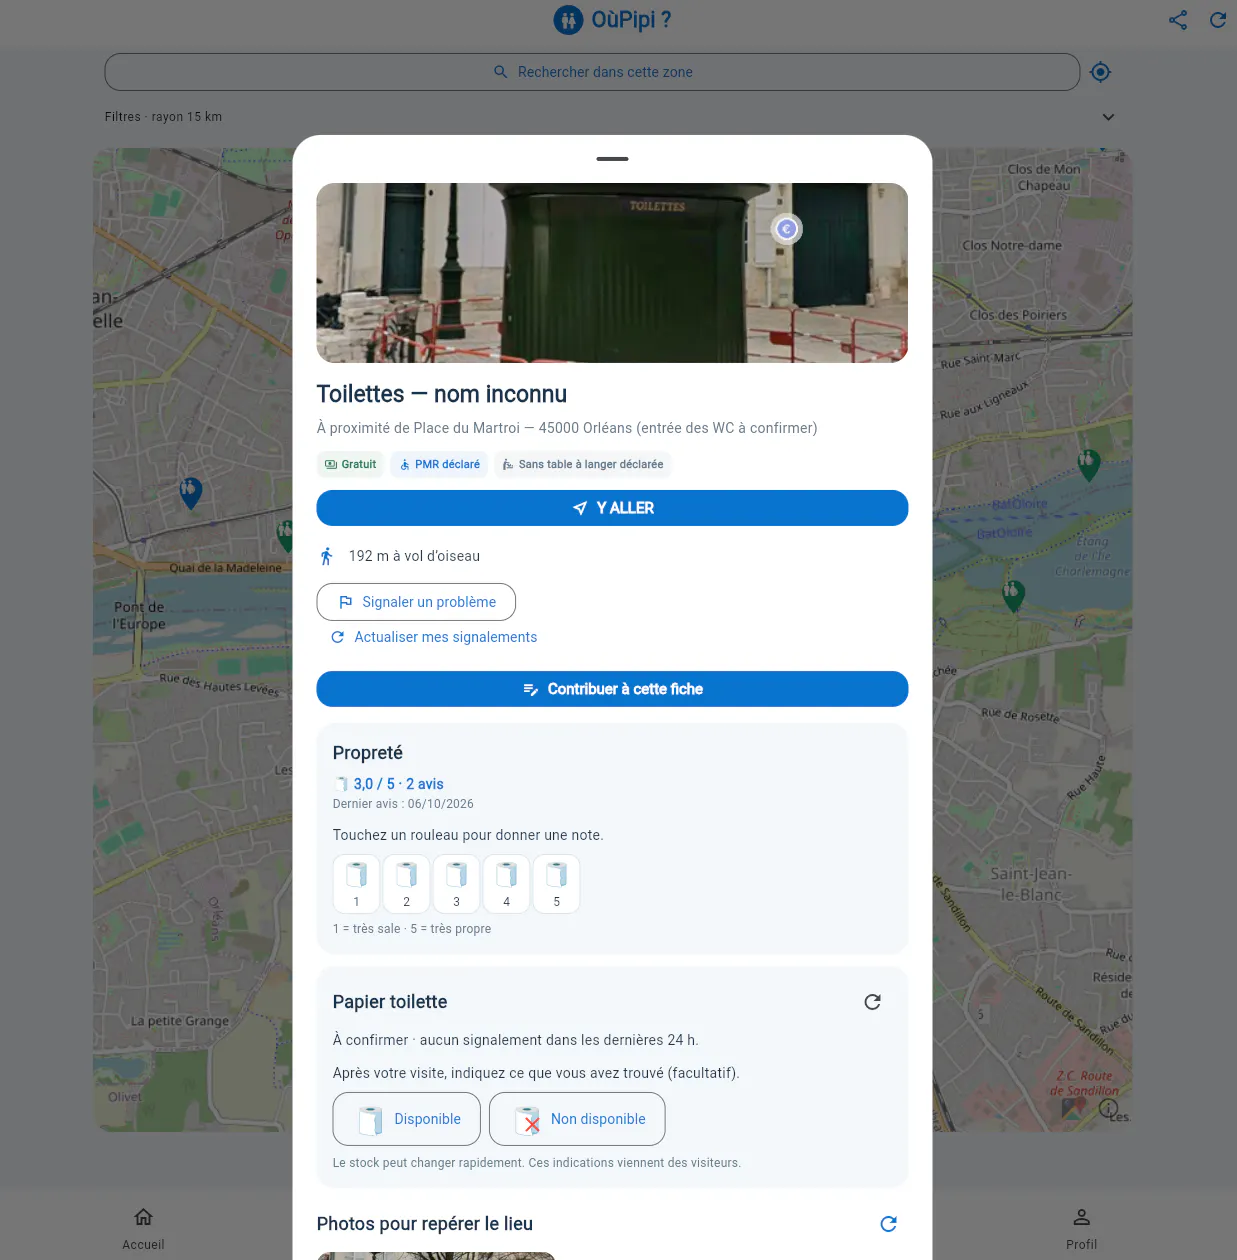Viewport: 1237px width, 1260px height.
Task: Rate cleanliness with toilet roll 4
Action: click(506, 884)
